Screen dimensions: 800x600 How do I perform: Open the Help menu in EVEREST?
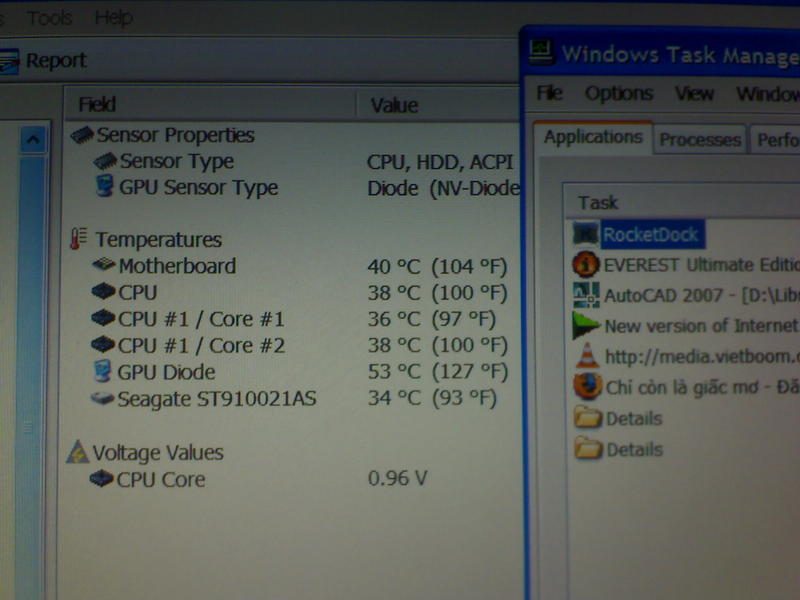point(113,18)
